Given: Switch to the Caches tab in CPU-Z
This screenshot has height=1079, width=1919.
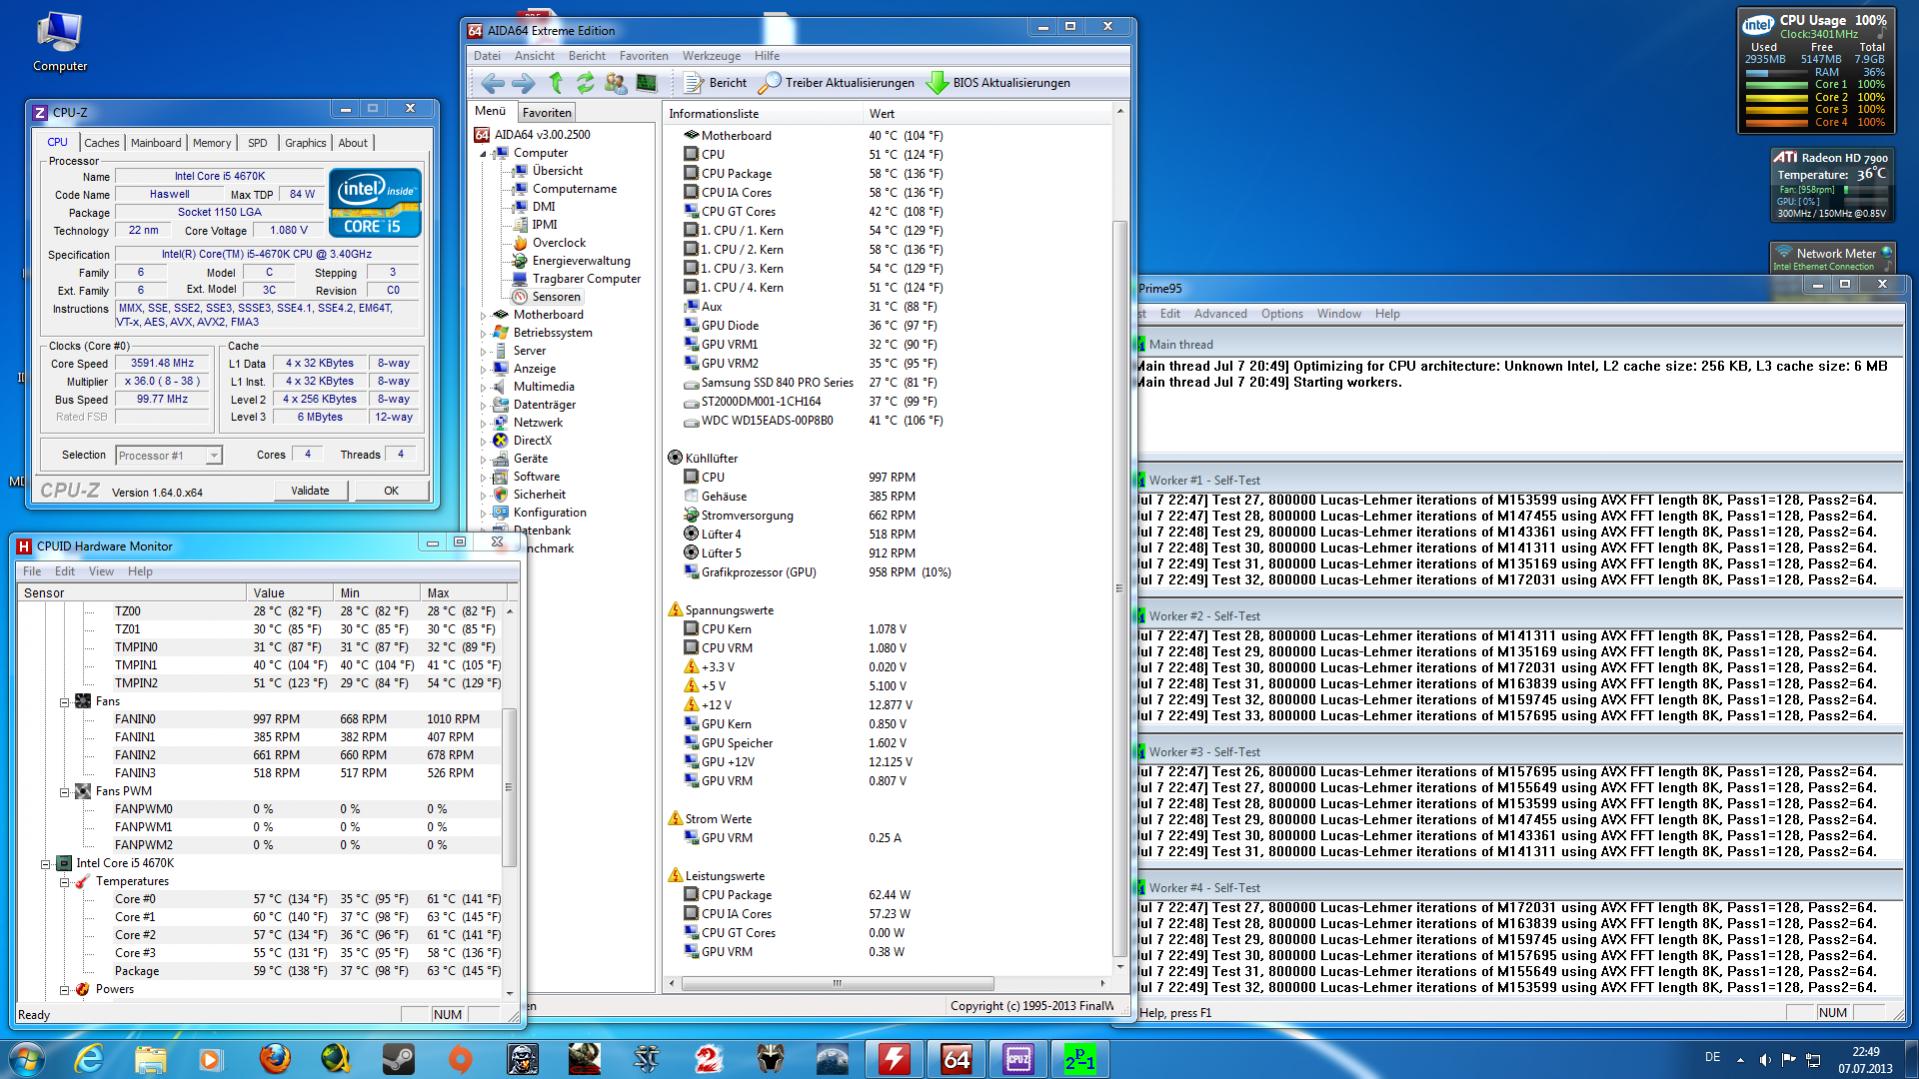Looking at the screenshot, I should [x=101, y=143].
